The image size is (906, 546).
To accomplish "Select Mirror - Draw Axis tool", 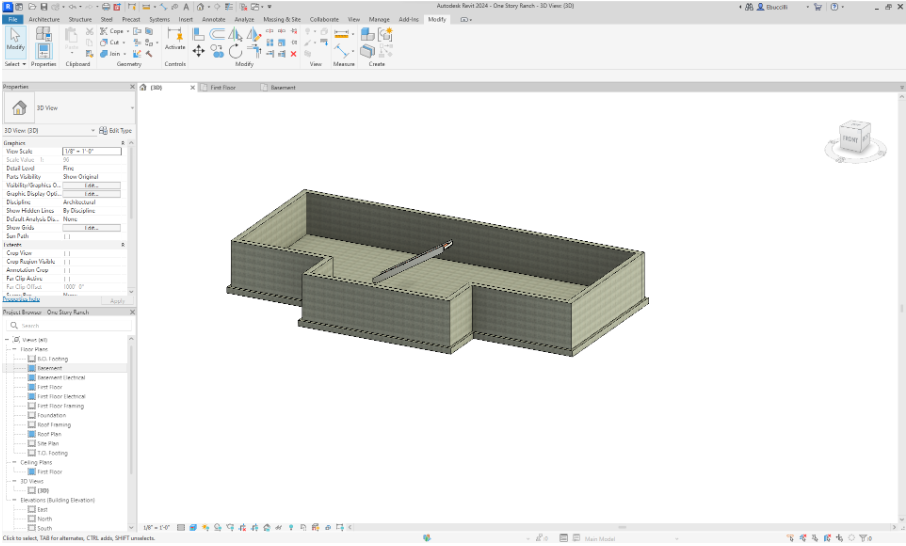I will point(253,34).
